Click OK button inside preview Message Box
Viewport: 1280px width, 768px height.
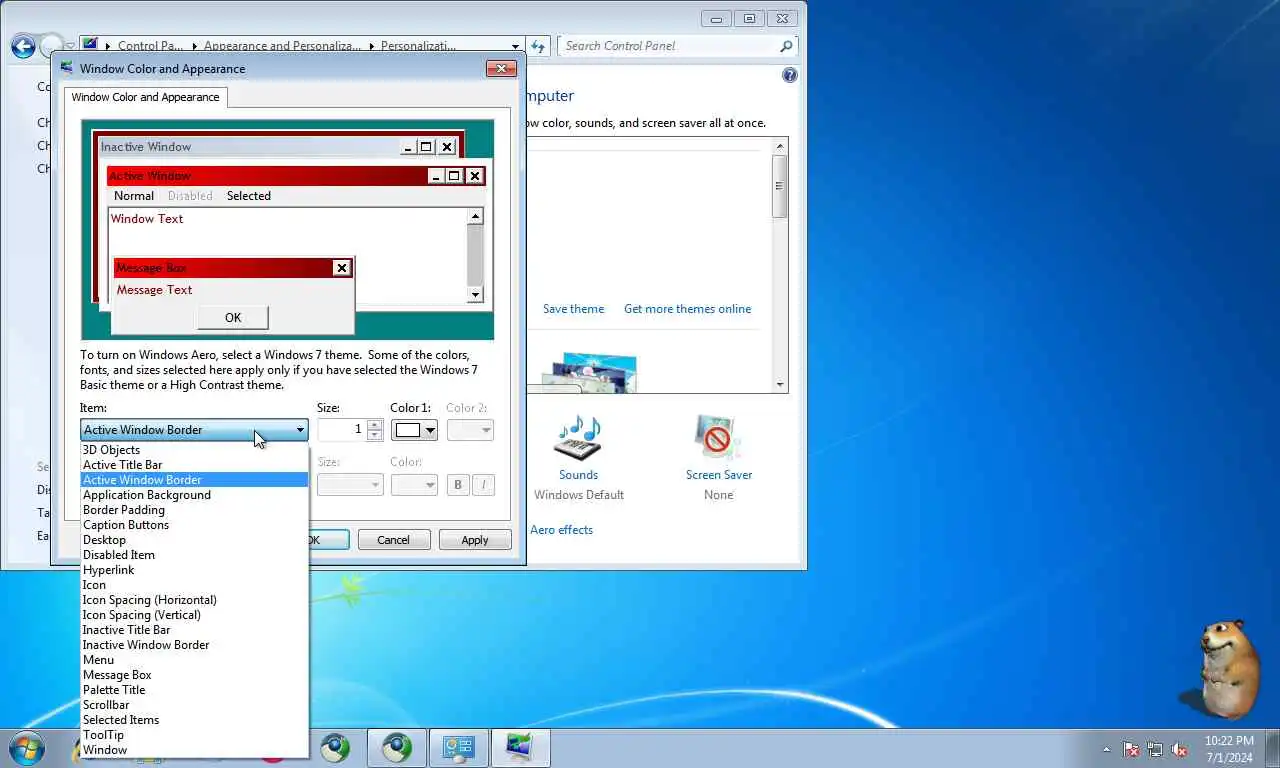[233, 318]
